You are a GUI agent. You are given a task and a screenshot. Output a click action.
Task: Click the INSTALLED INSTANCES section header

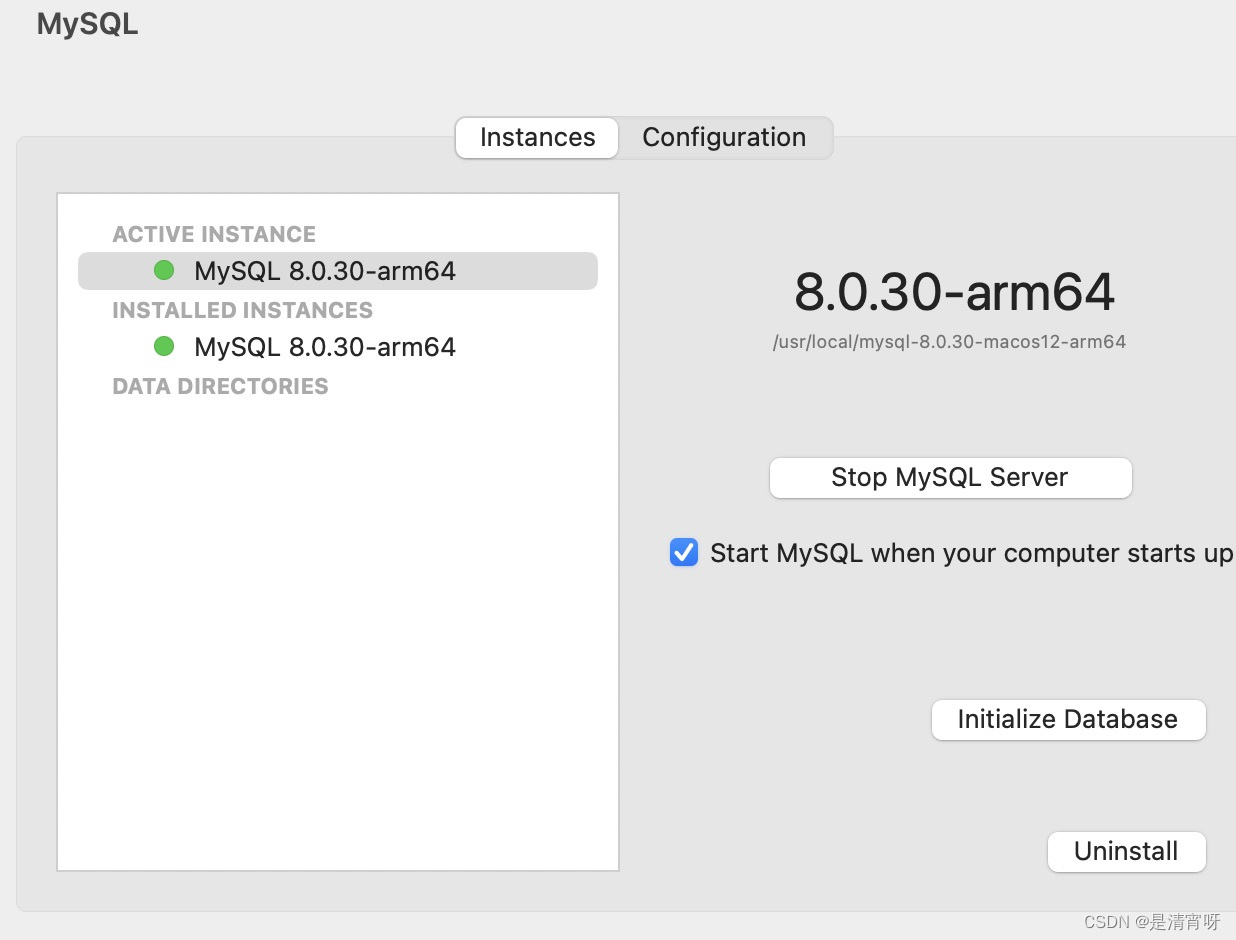243,310
